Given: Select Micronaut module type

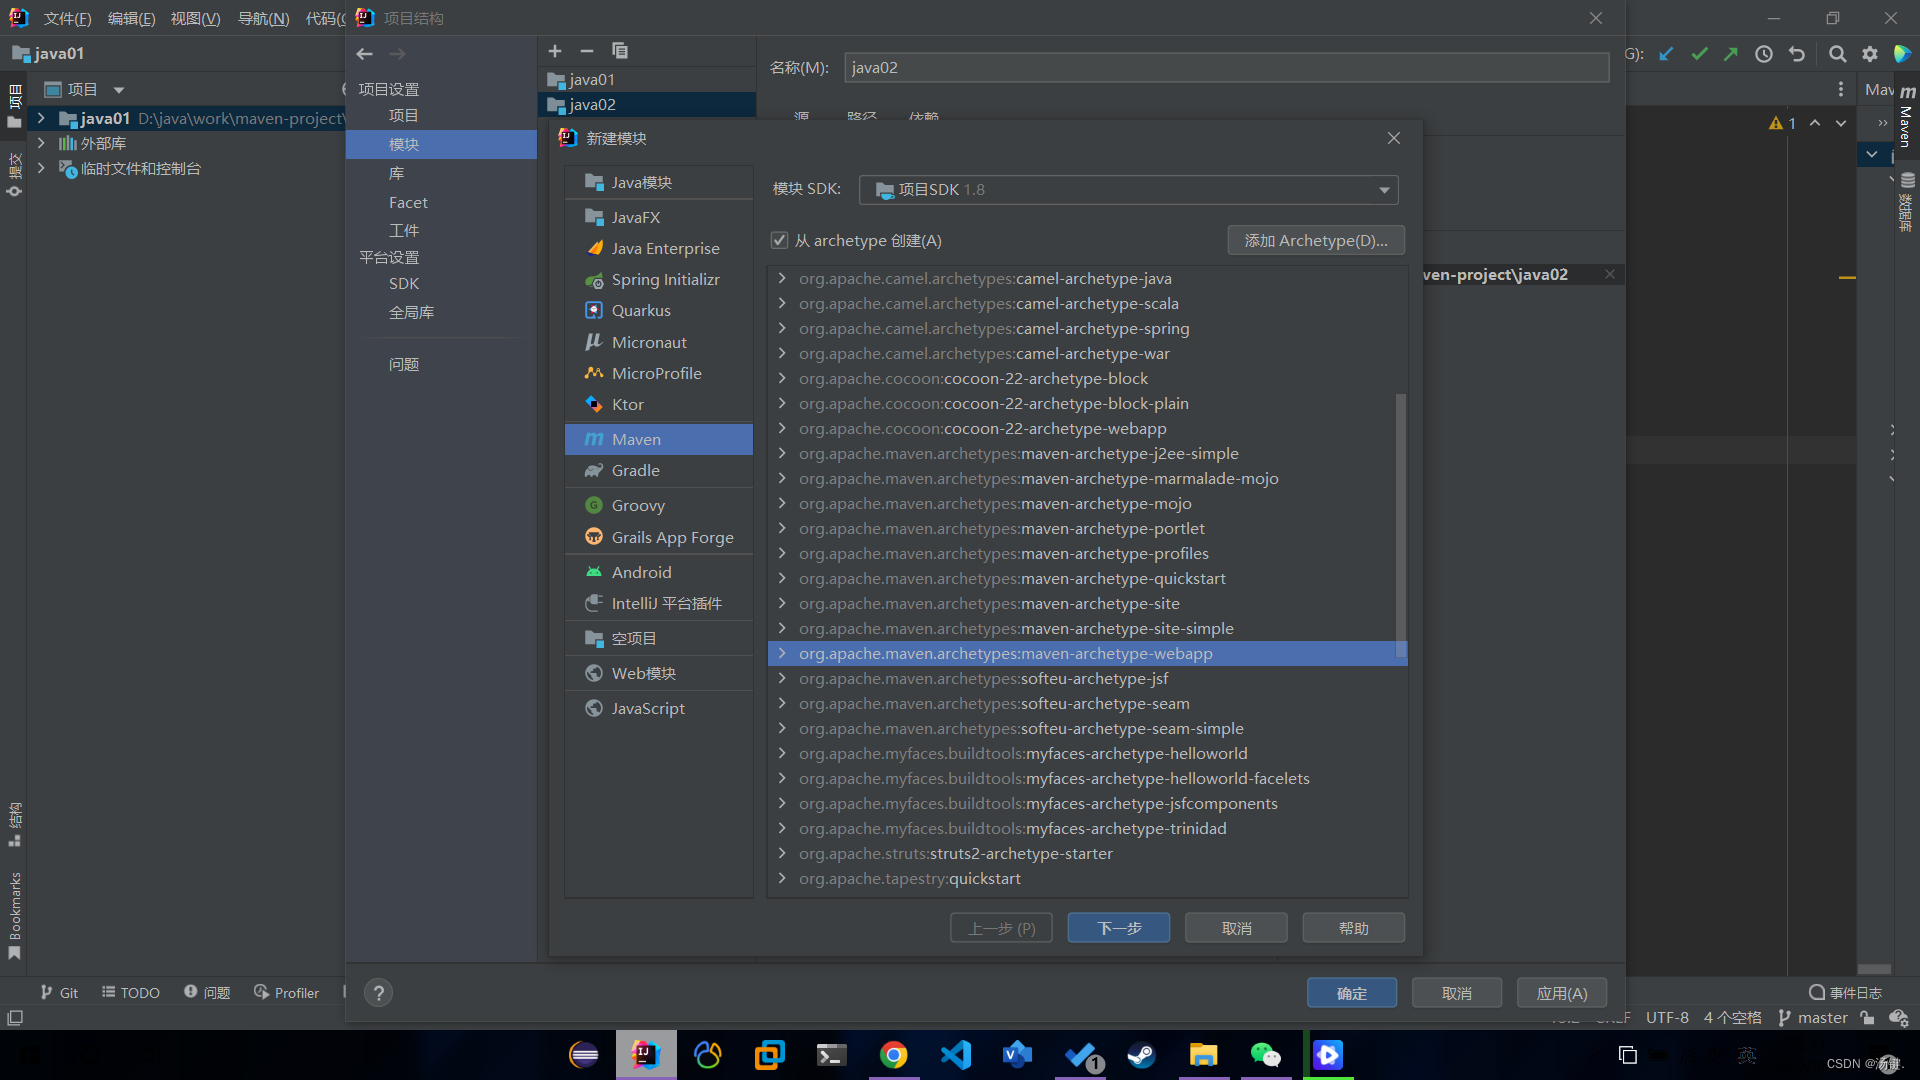Looking at the screenshot, I should (659, 342).
